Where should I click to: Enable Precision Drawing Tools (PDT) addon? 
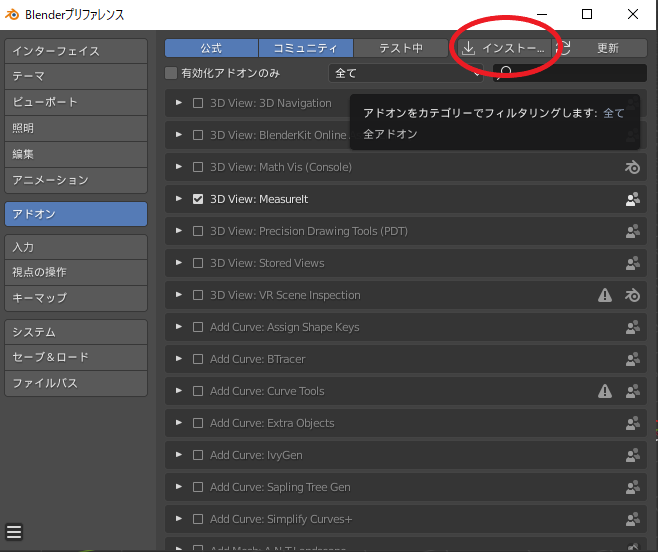click(198, 231)
